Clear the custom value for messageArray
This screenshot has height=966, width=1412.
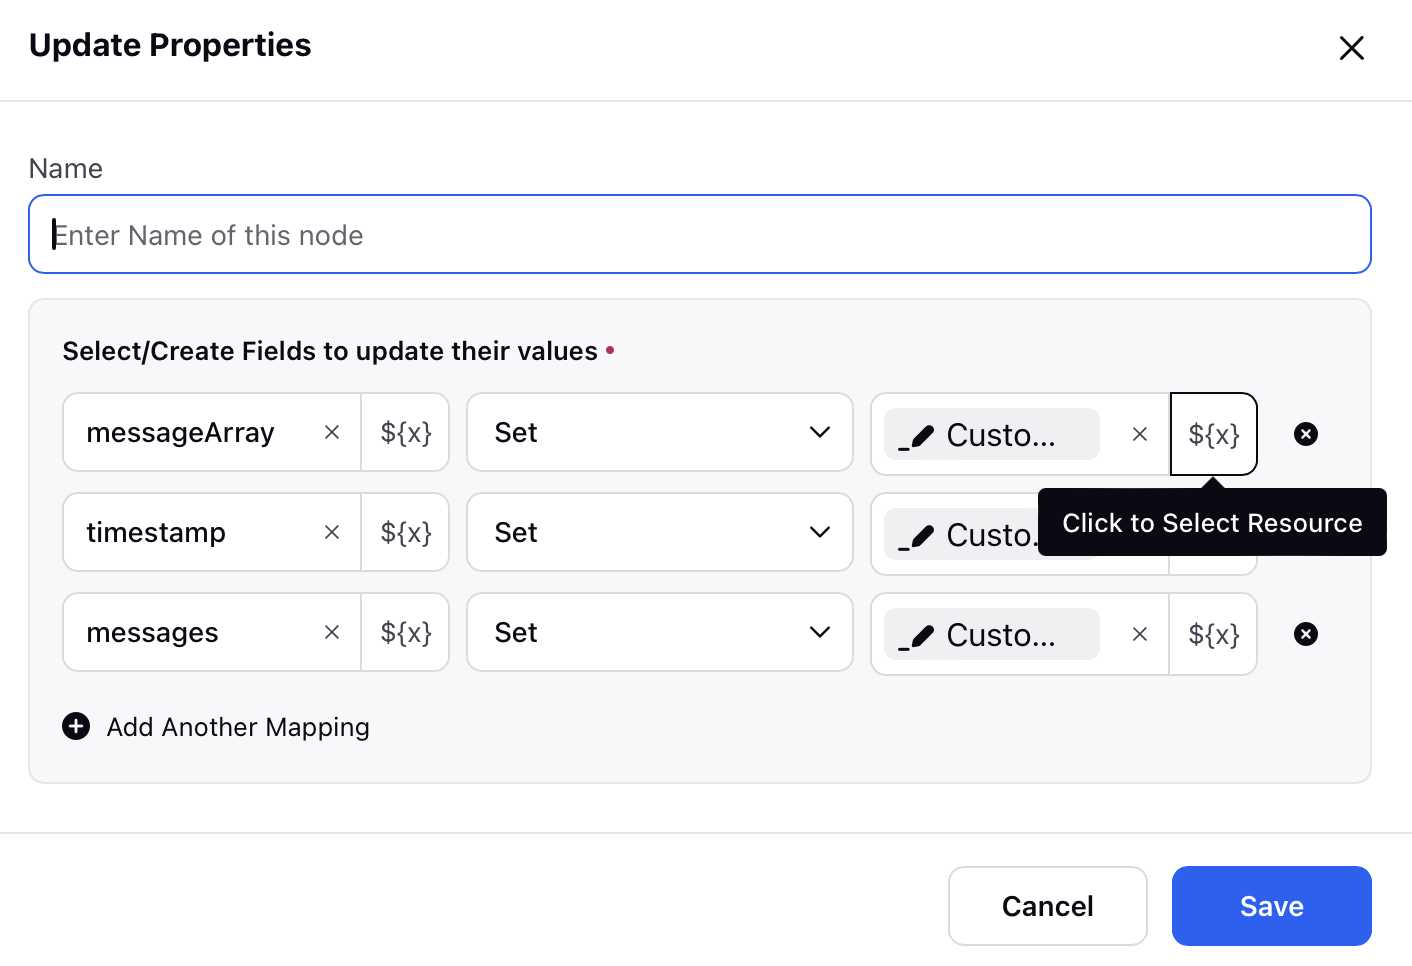pos(1139,434)
